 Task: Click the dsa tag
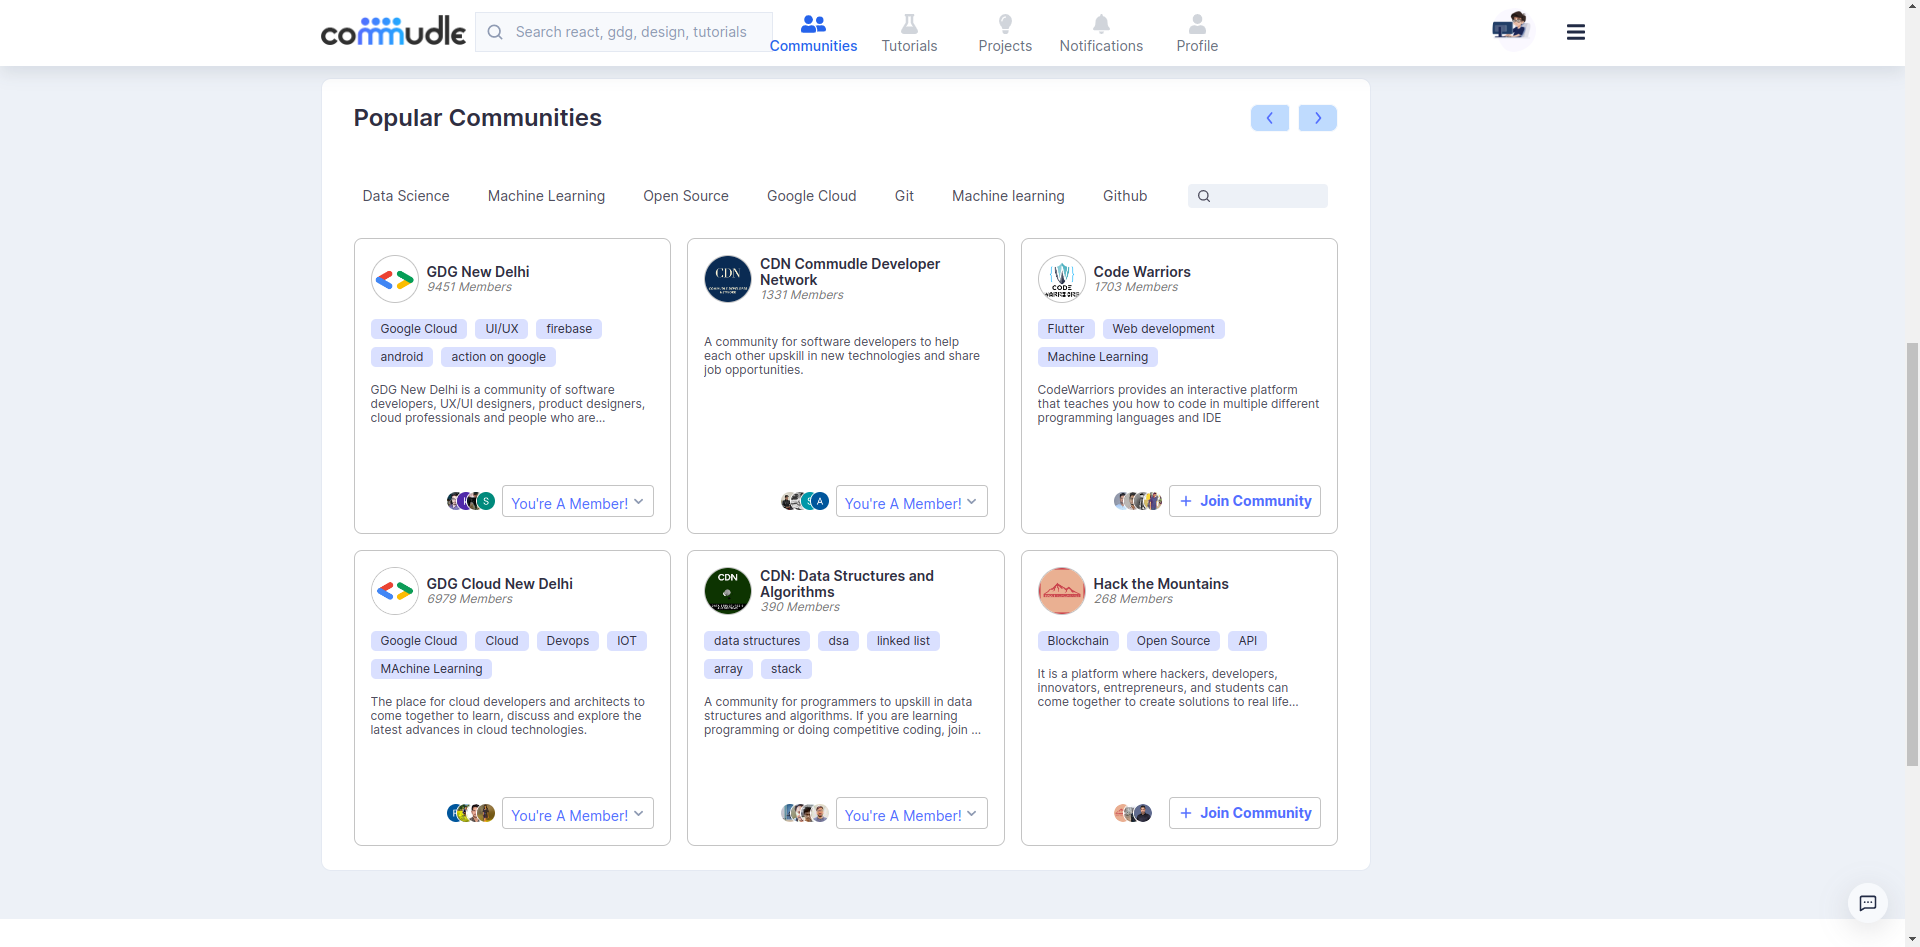(839, 641)
